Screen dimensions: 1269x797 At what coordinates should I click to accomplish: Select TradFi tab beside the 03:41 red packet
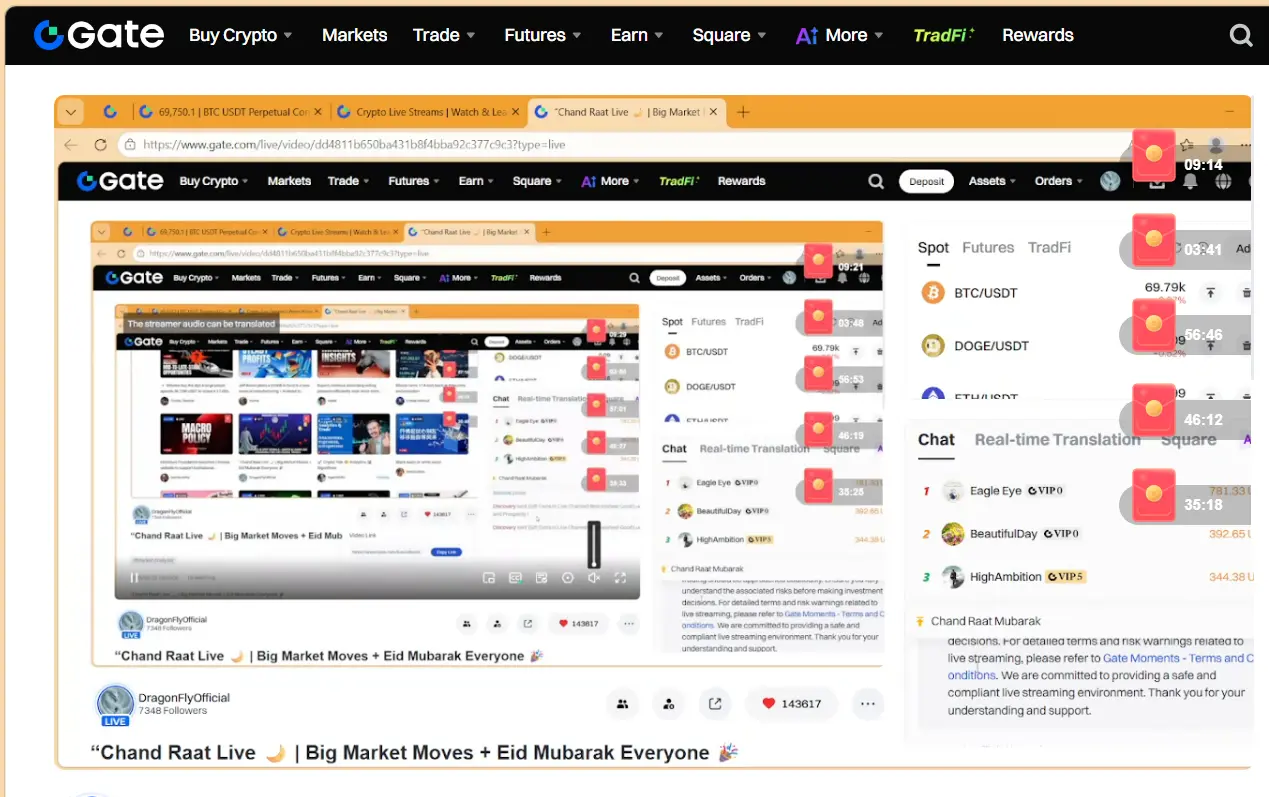point(1049,247)
